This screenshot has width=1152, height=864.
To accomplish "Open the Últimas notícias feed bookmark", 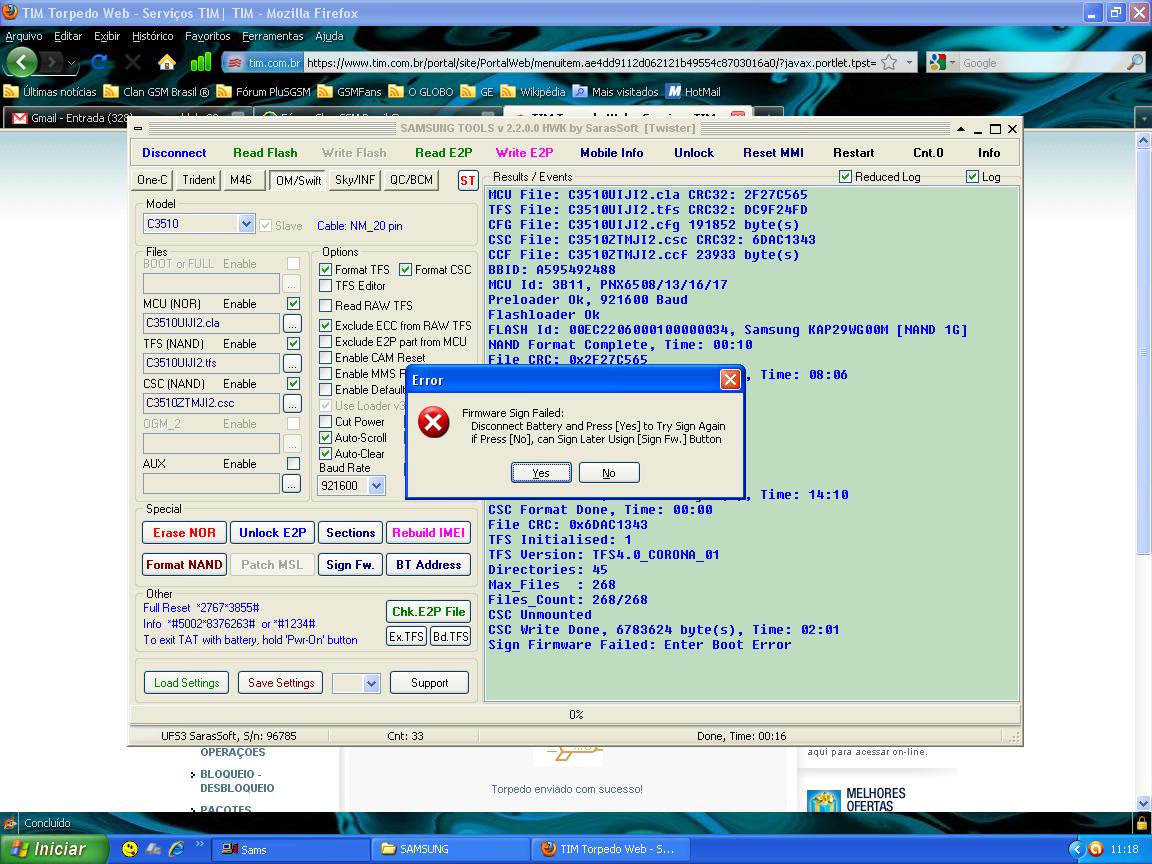I will [51, 92].
